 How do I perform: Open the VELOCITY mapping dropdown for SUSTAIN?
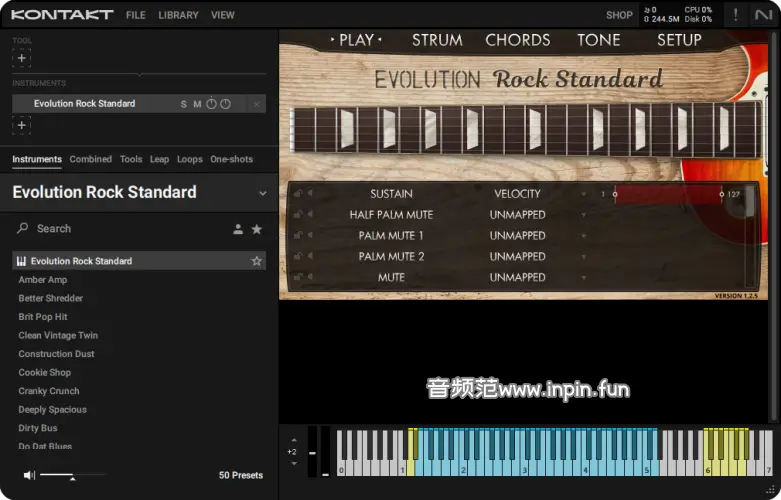coord(584,194)
